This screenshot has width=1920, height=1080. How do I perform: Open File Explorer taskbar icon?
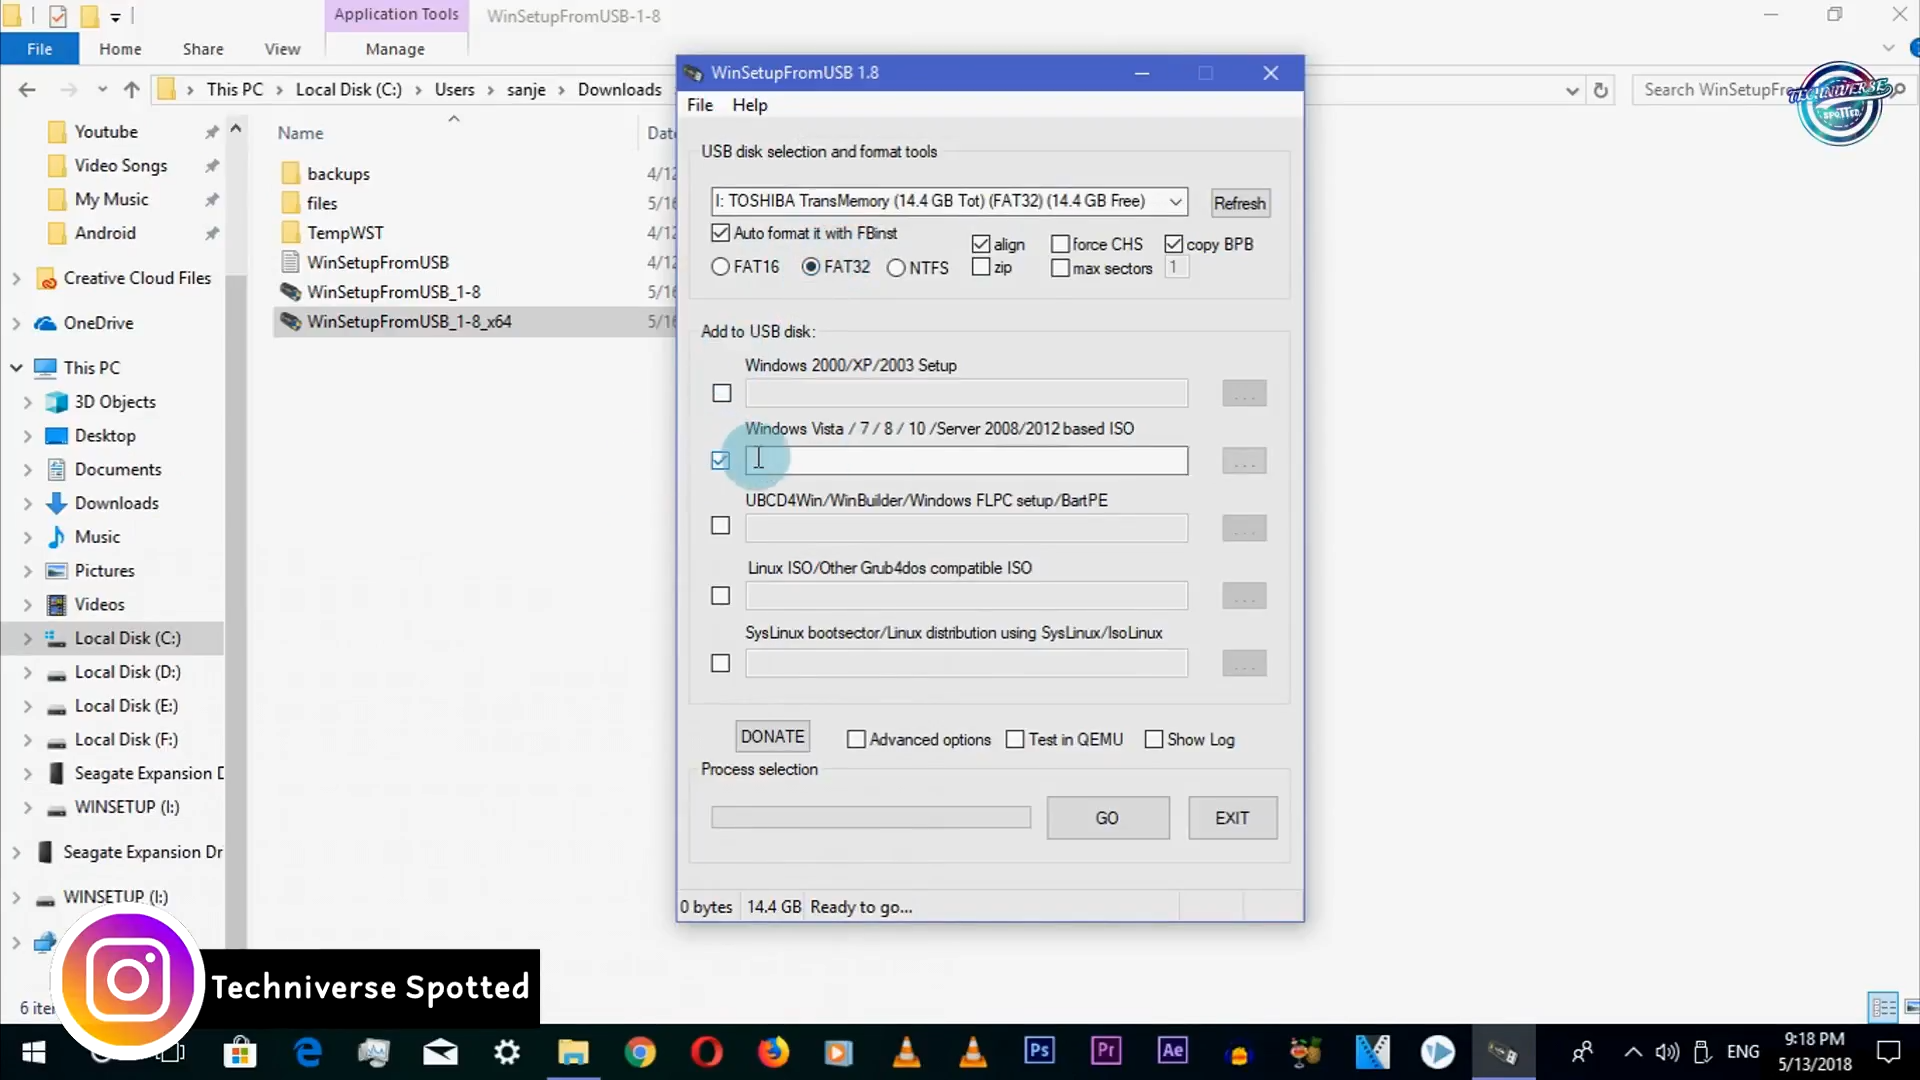coord(573,1052)
